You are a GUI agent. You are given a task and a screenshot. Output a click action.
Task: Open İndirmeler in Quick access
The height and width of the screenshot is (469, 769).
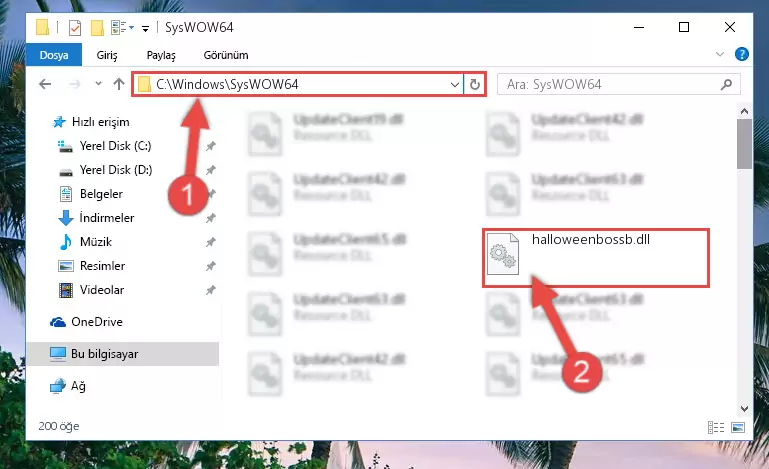[106, 217]
